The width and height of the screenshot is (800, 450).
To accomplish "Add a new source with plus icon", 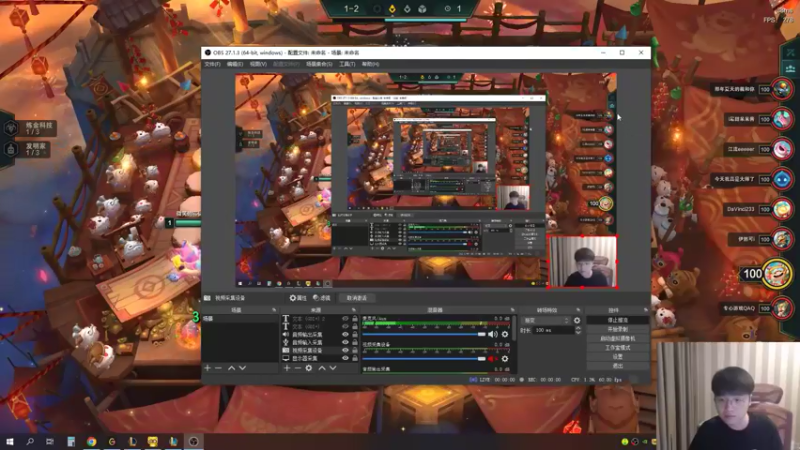I will [x=287, y=368].
